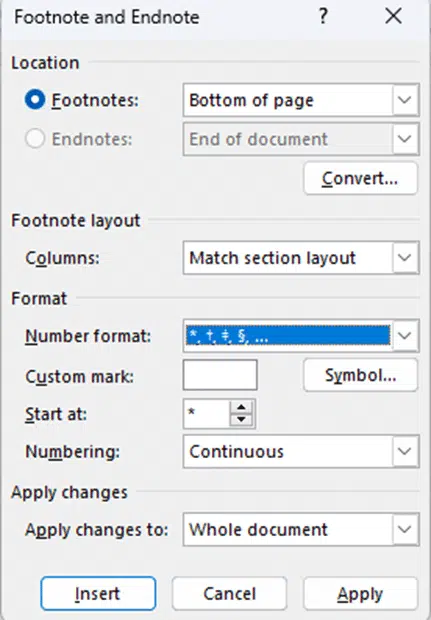The width and height of the screenshot is (431, 620).
Task: Click the Insert button
Action: pos(98,594)
